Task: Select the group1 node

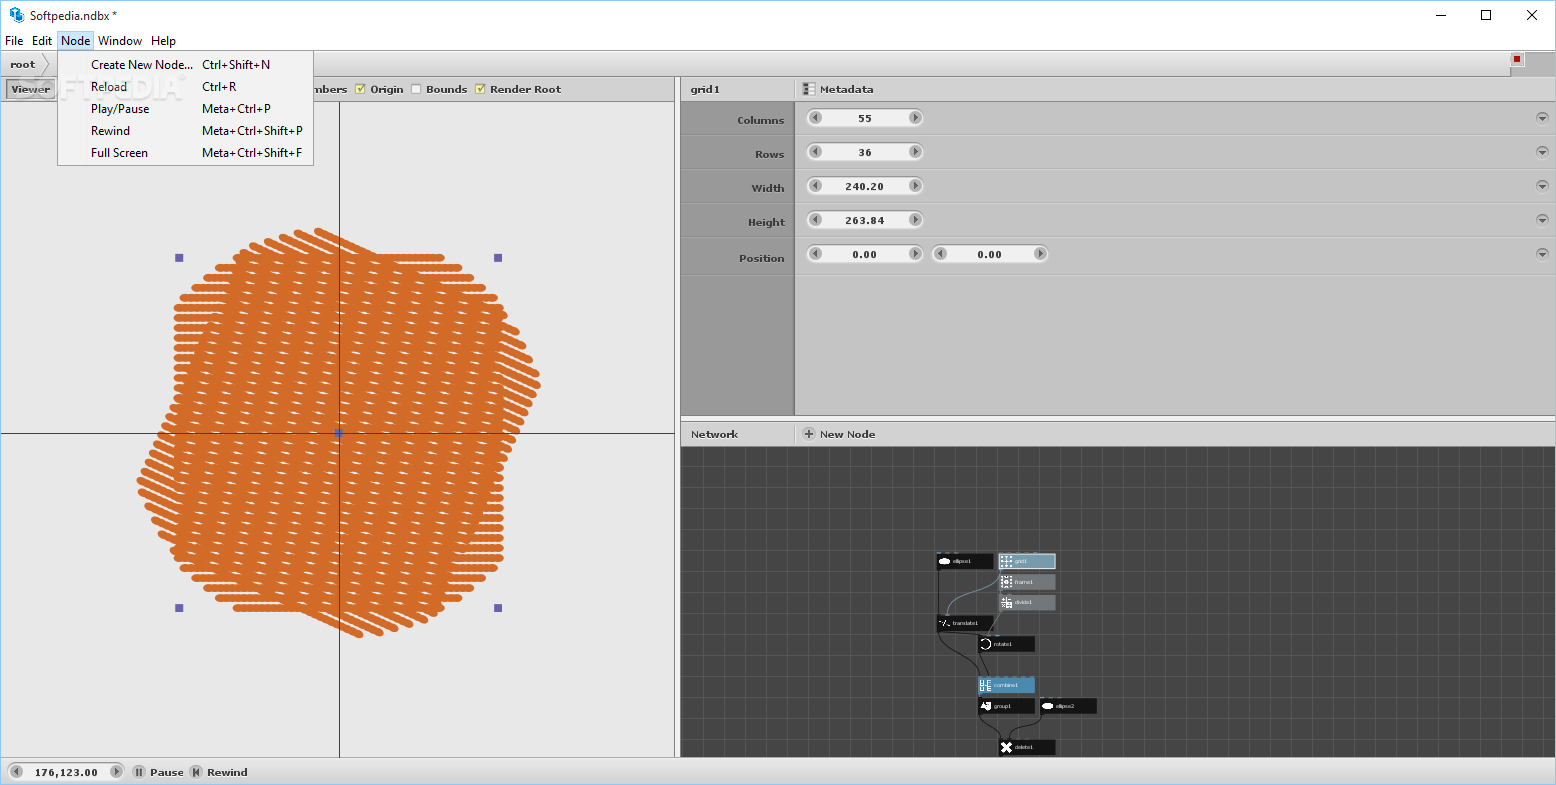Action: click(x=1006, y=706)
